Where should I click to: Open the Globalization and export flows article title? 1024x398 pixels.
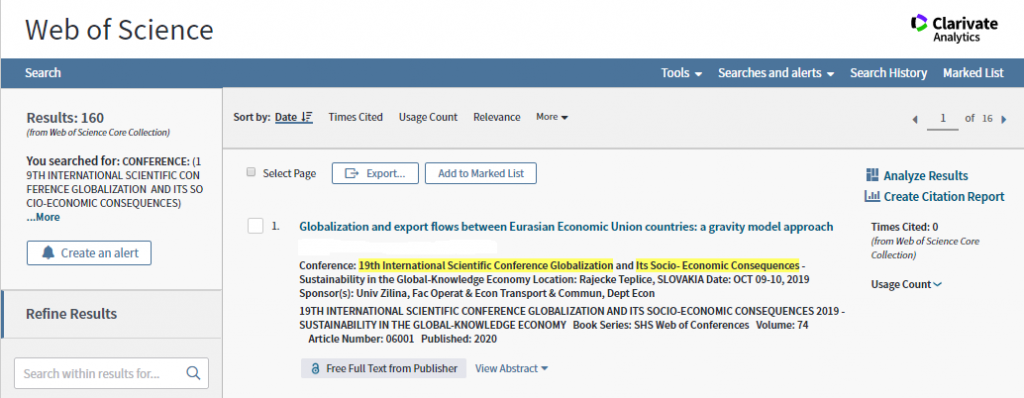tap(566, 227)
